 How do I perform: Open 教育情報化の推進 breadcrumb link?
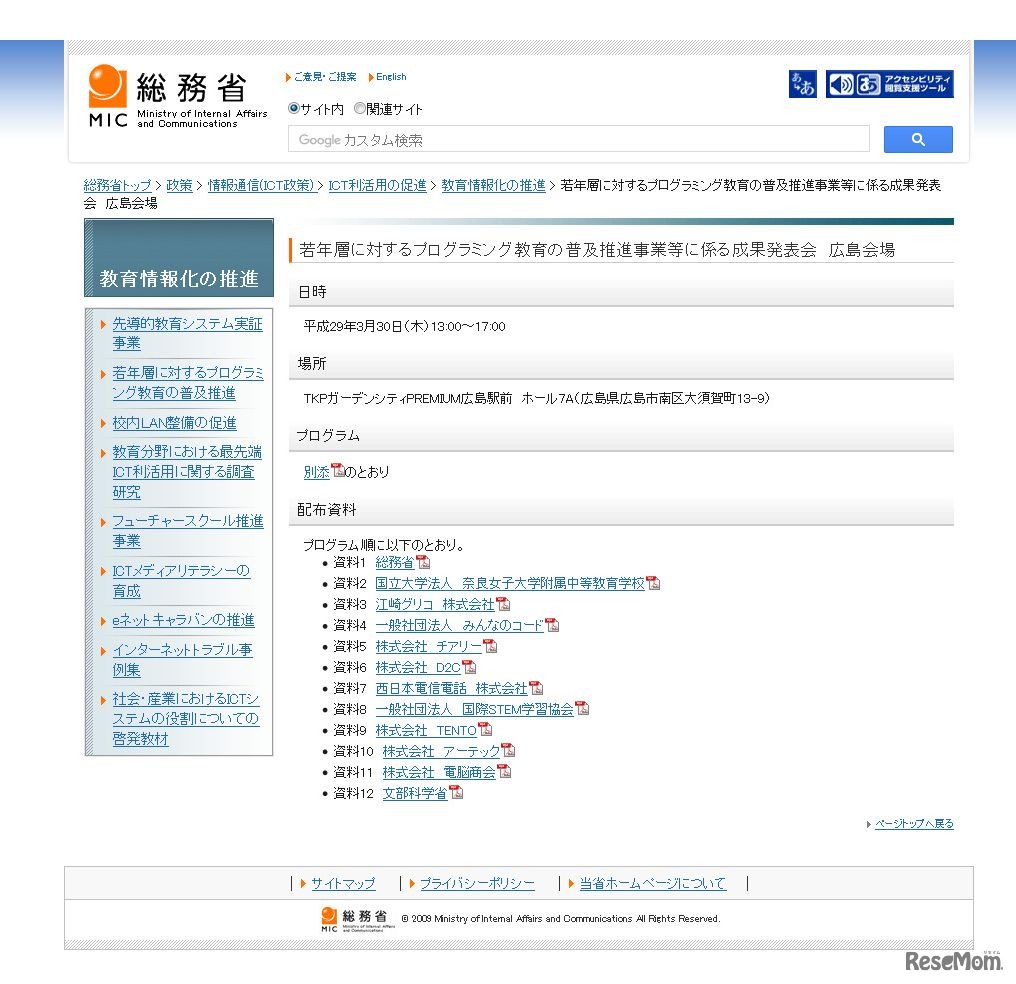coord(493,185)
